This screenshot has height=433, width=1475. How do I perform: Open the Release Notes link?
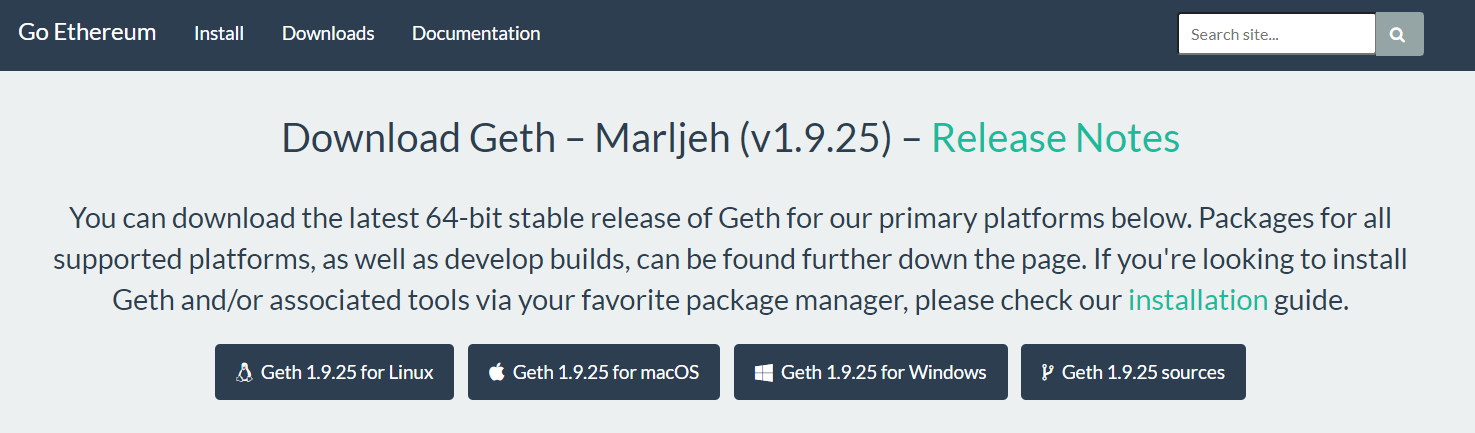(x=1055, y=138)
